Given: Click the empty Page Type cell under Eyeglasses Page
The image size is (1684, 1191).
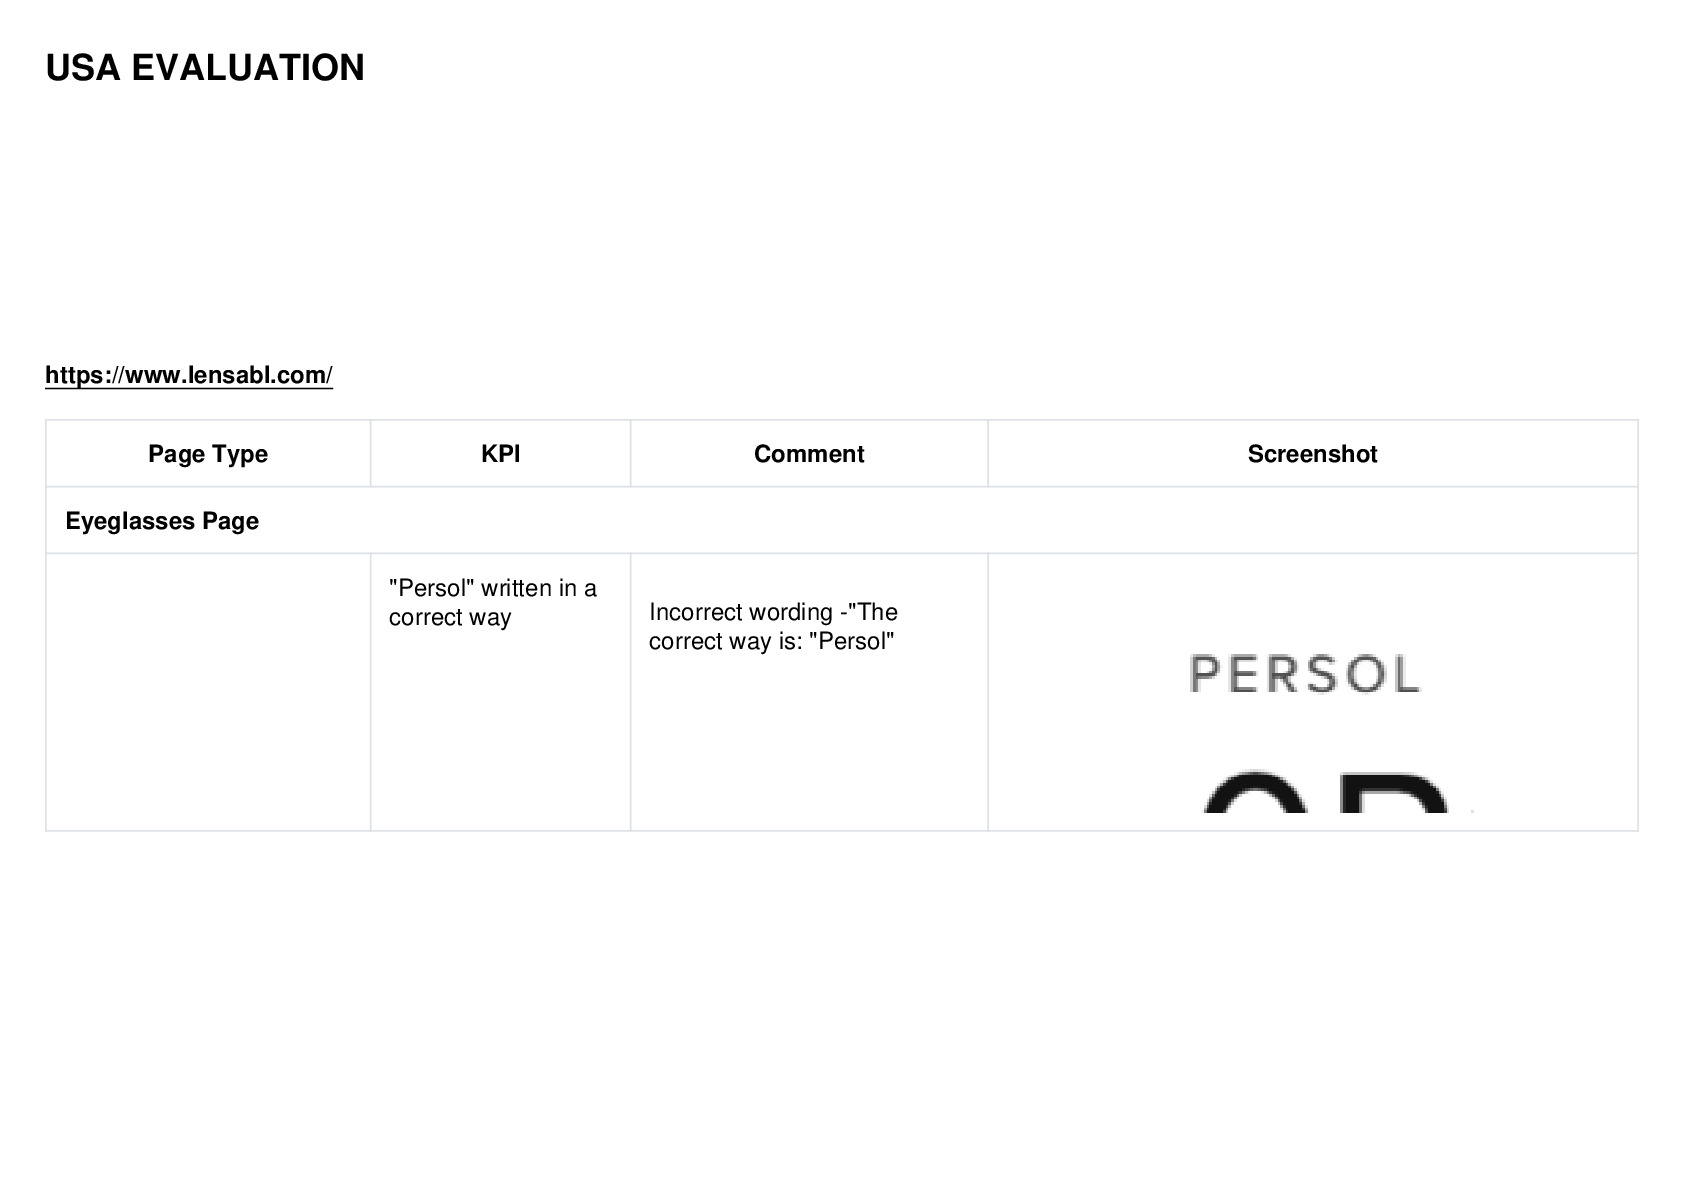Looking at the screenshot, I should tap(208, 692).
